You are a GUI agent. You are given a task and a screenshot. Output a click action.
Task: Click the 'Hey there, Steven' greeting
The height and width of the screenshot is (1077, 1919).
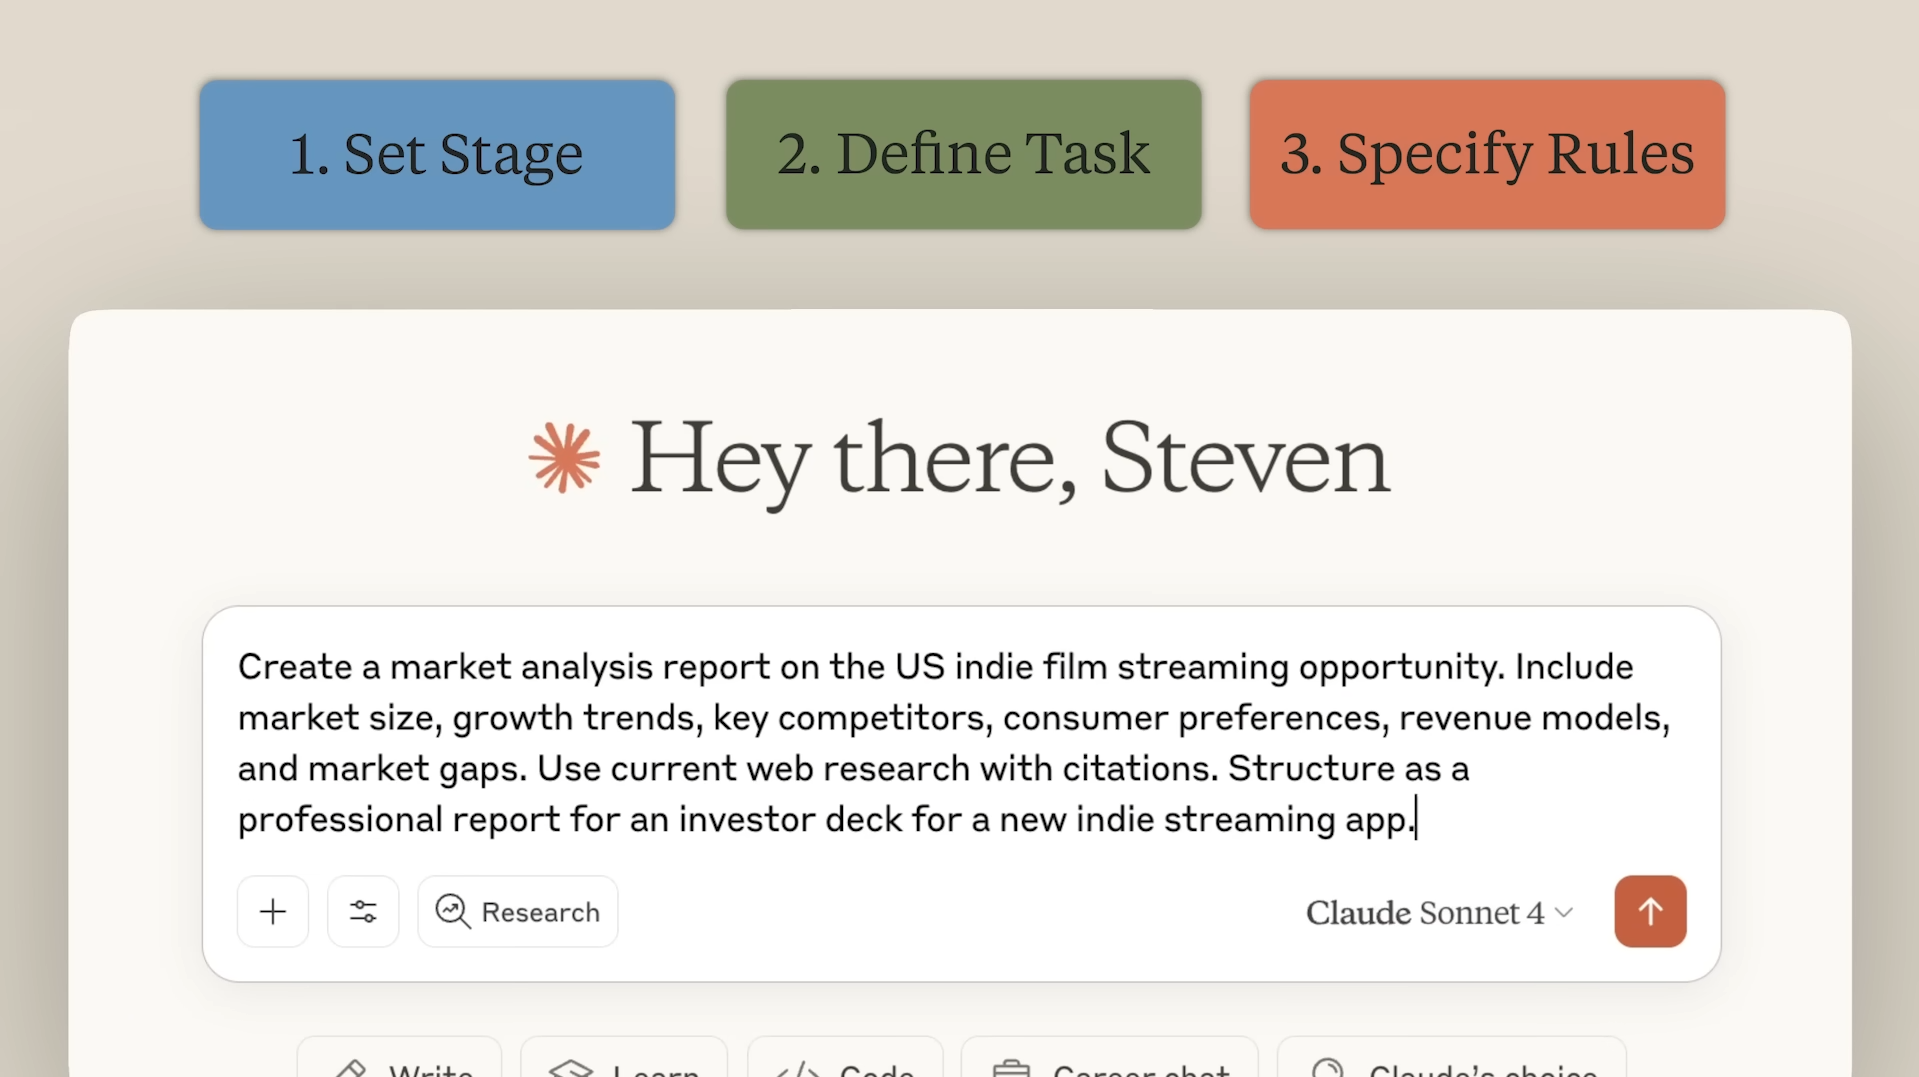click(x=1010, y=458)
